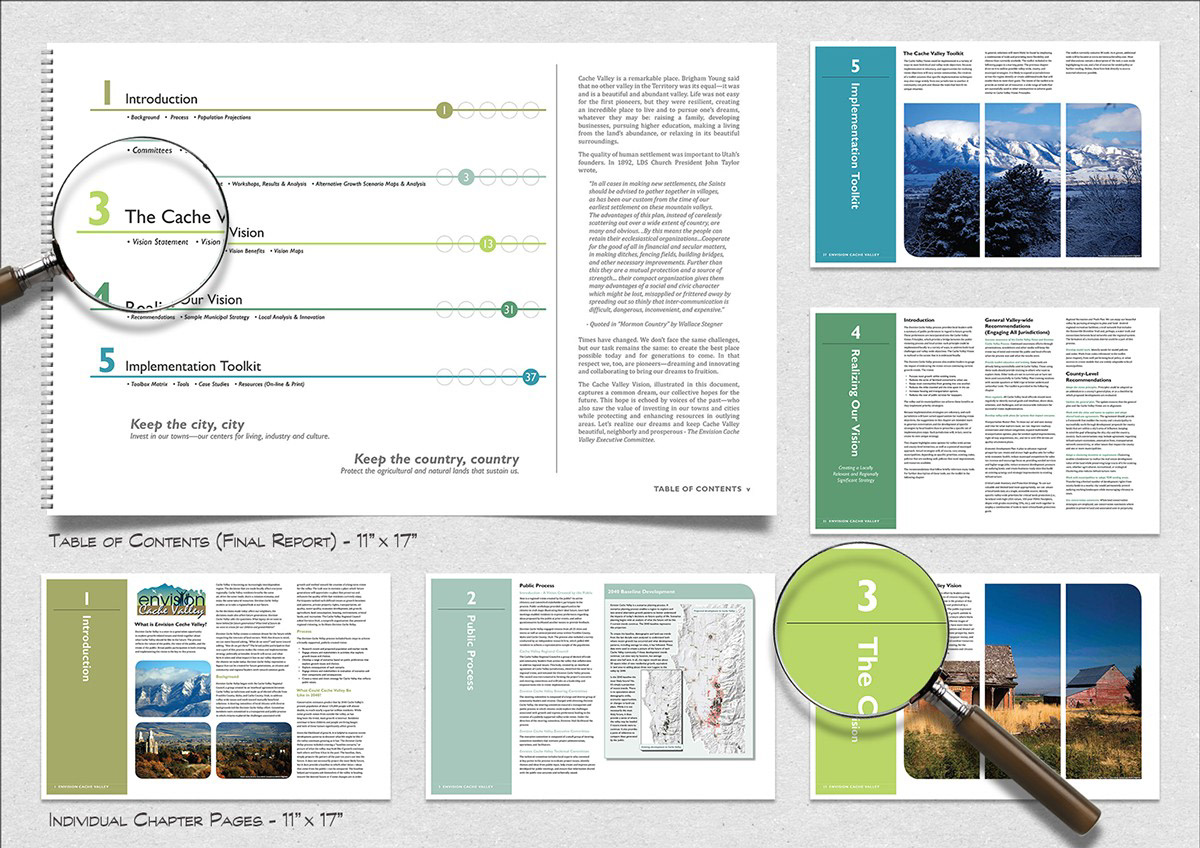
Task: Click the Introduction chapter heading in the contents
Action: point(161,99)
